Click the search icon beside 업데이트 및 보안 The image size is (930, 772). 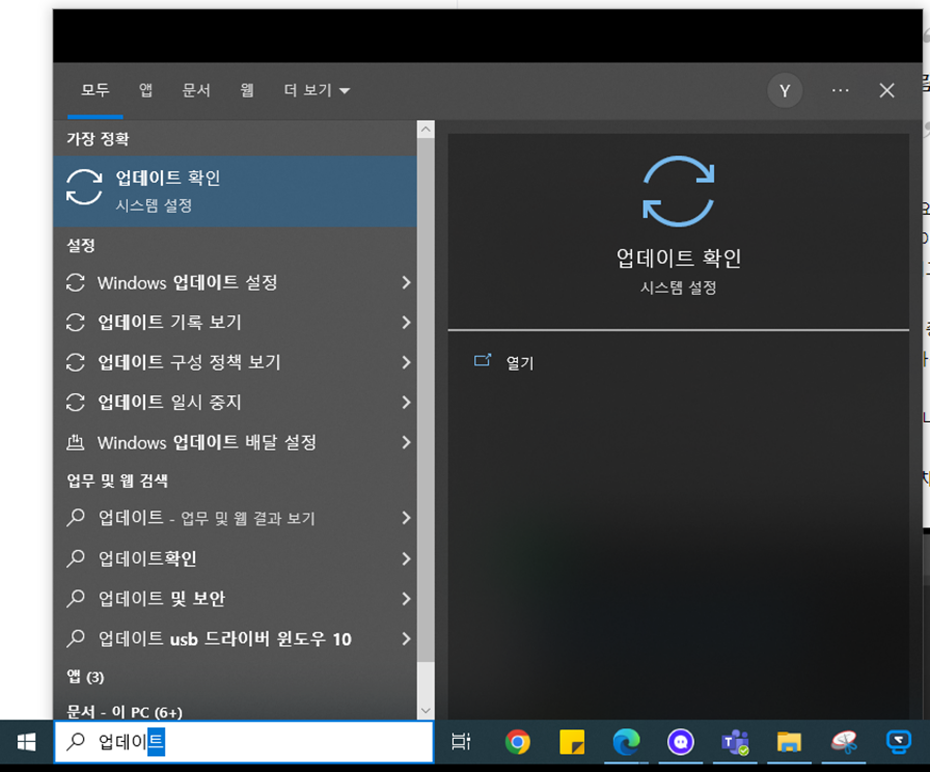[x=75, y=598]
